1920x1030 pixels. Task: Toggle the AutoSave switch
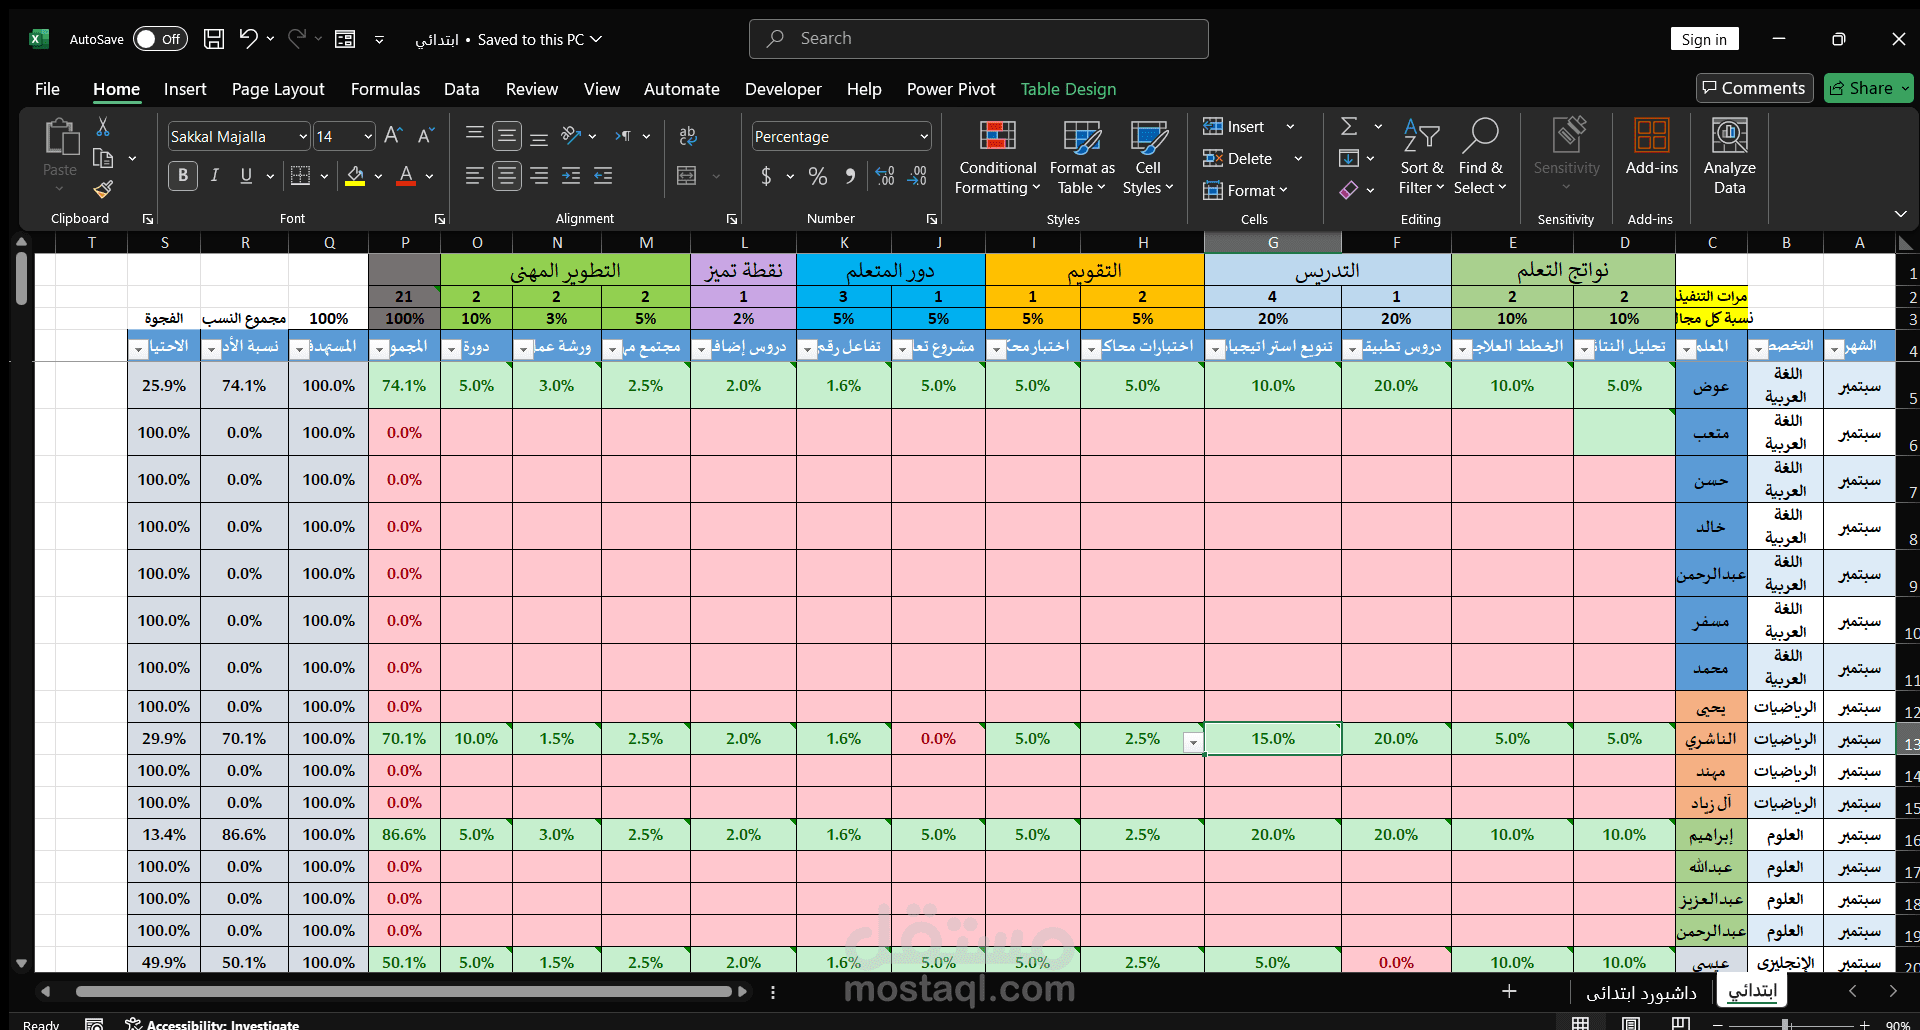point(160,39)
